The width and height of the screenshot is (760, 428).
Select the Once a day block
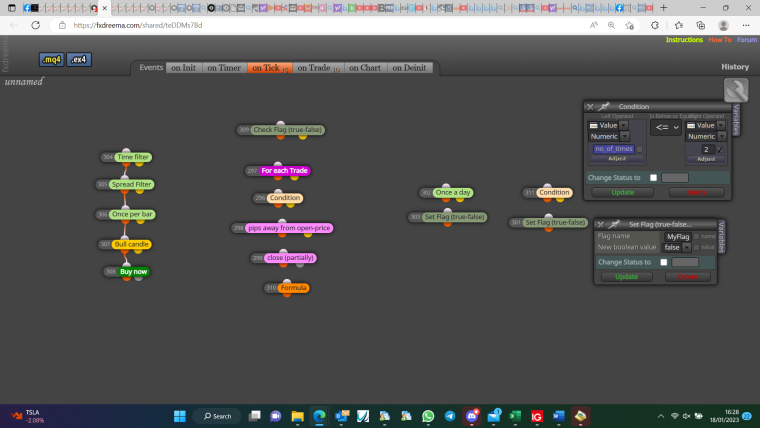click(x=453, y=192)
